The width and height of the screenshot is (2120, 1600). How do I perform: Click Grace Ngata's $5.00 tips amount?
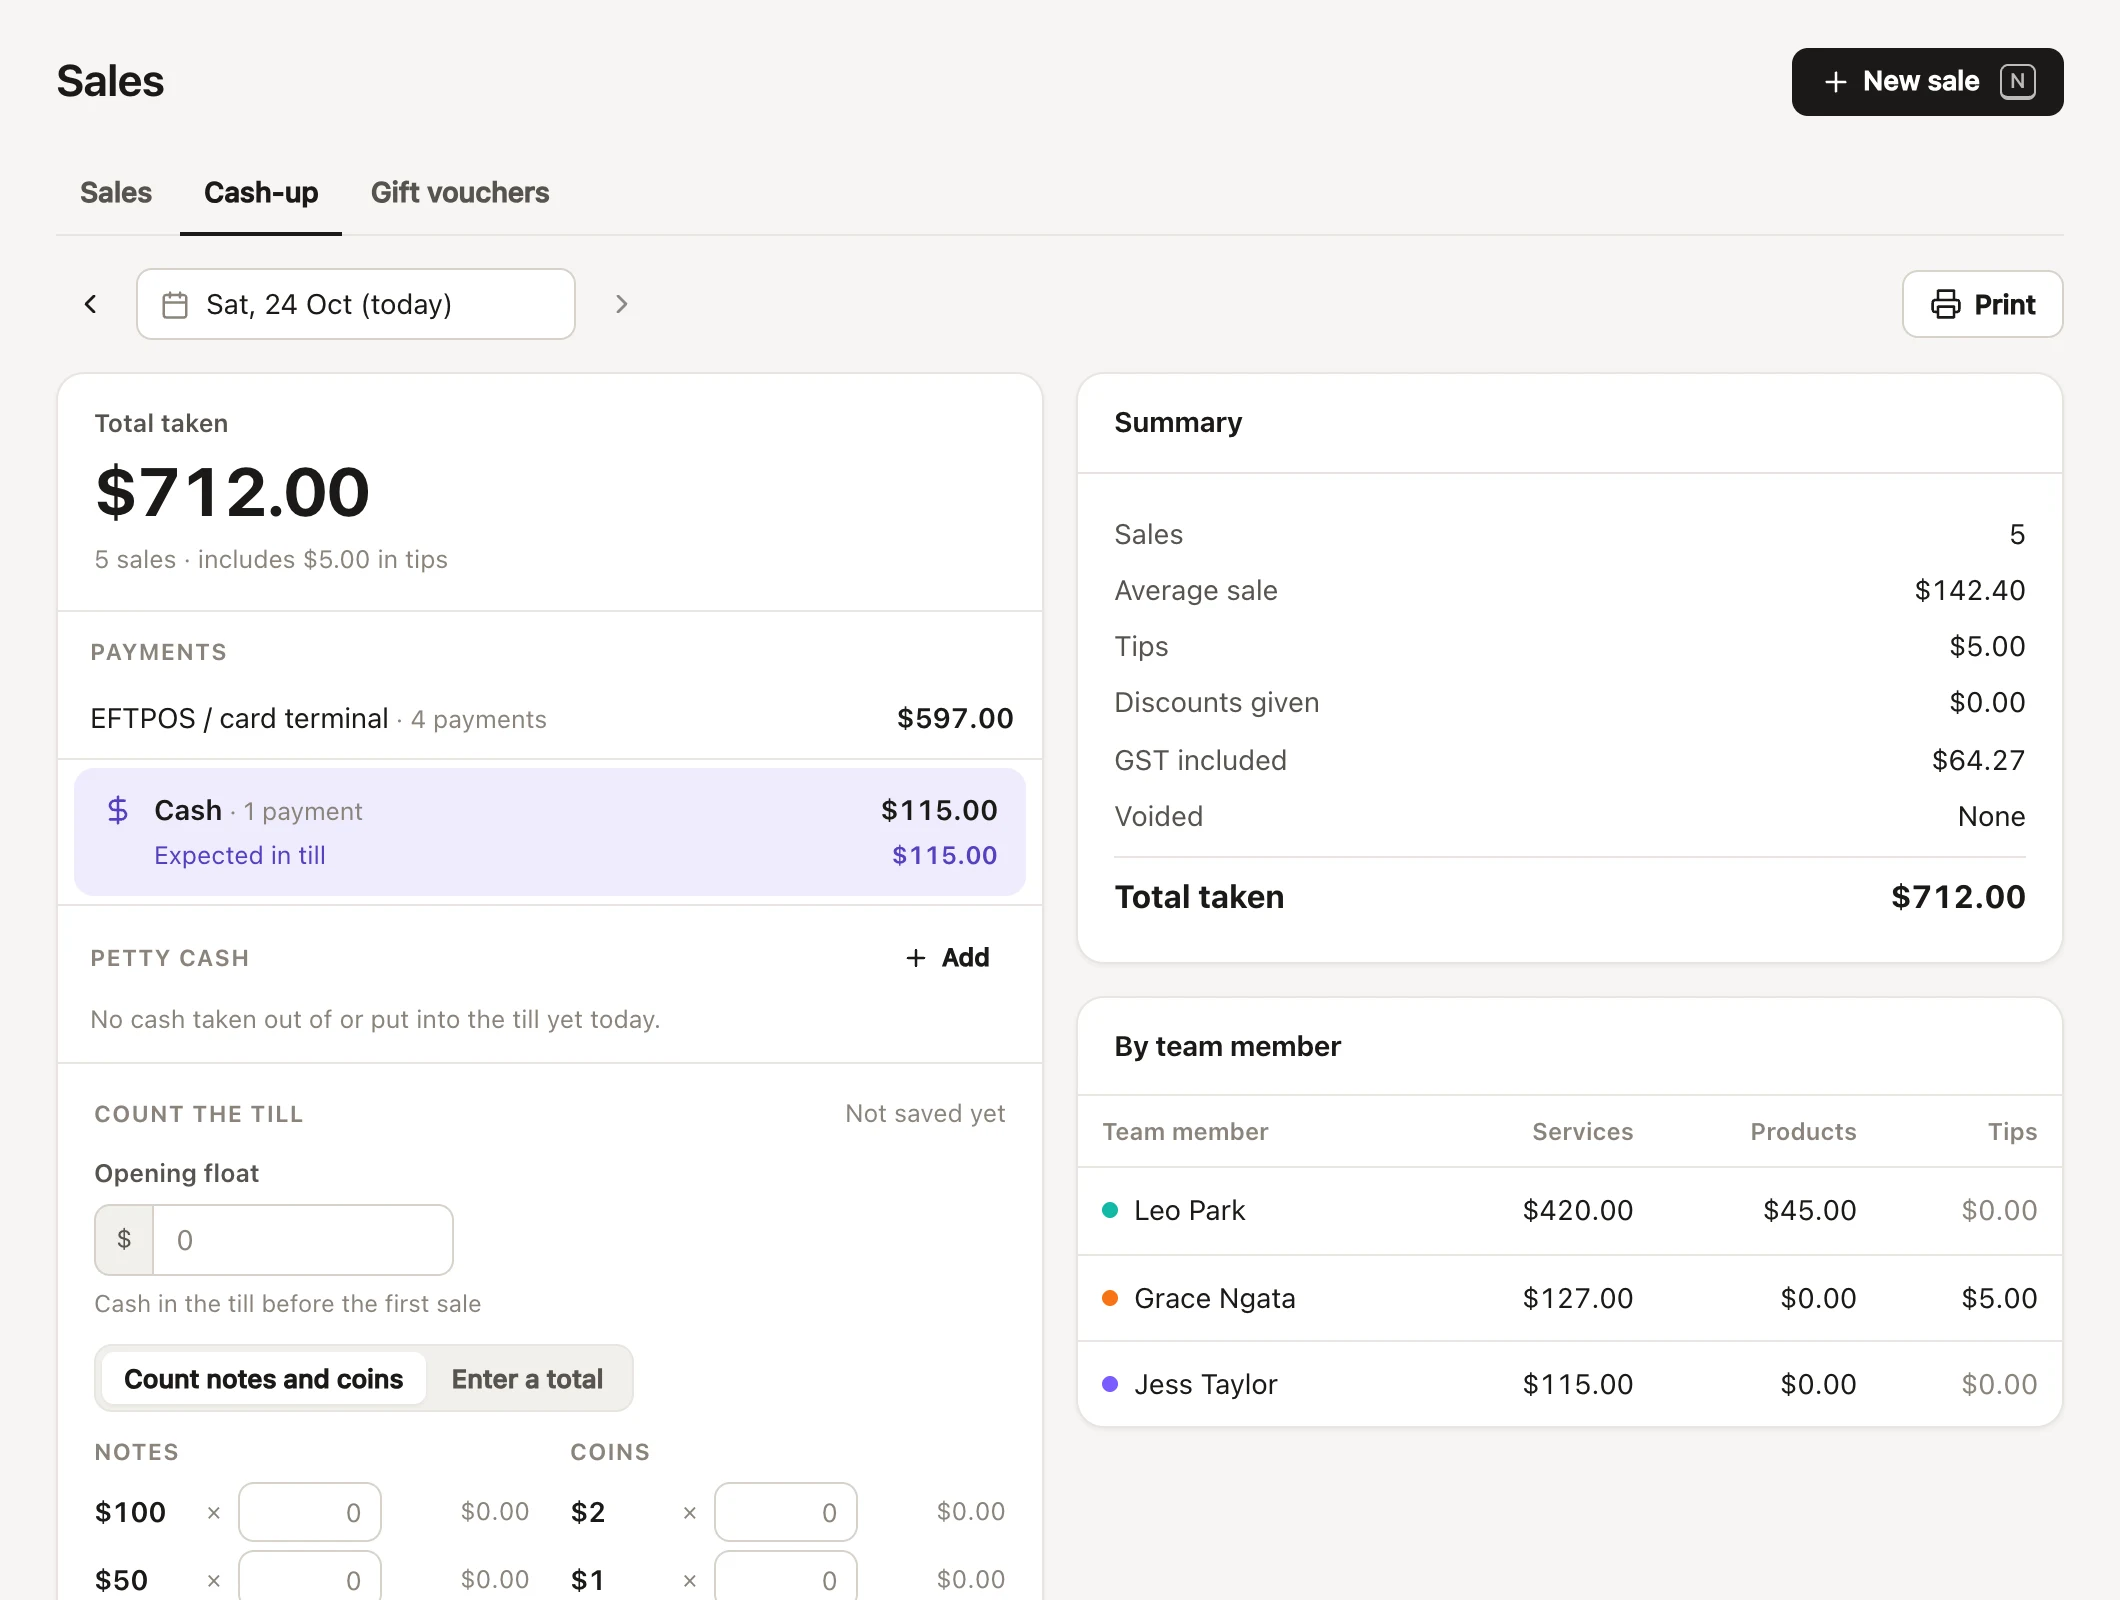(1999, 1298)
